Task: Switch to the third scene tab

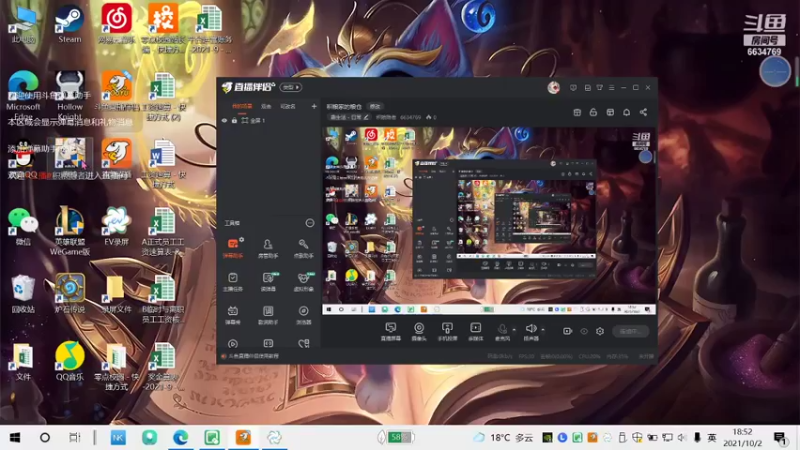Action: (x=288, y=106)
